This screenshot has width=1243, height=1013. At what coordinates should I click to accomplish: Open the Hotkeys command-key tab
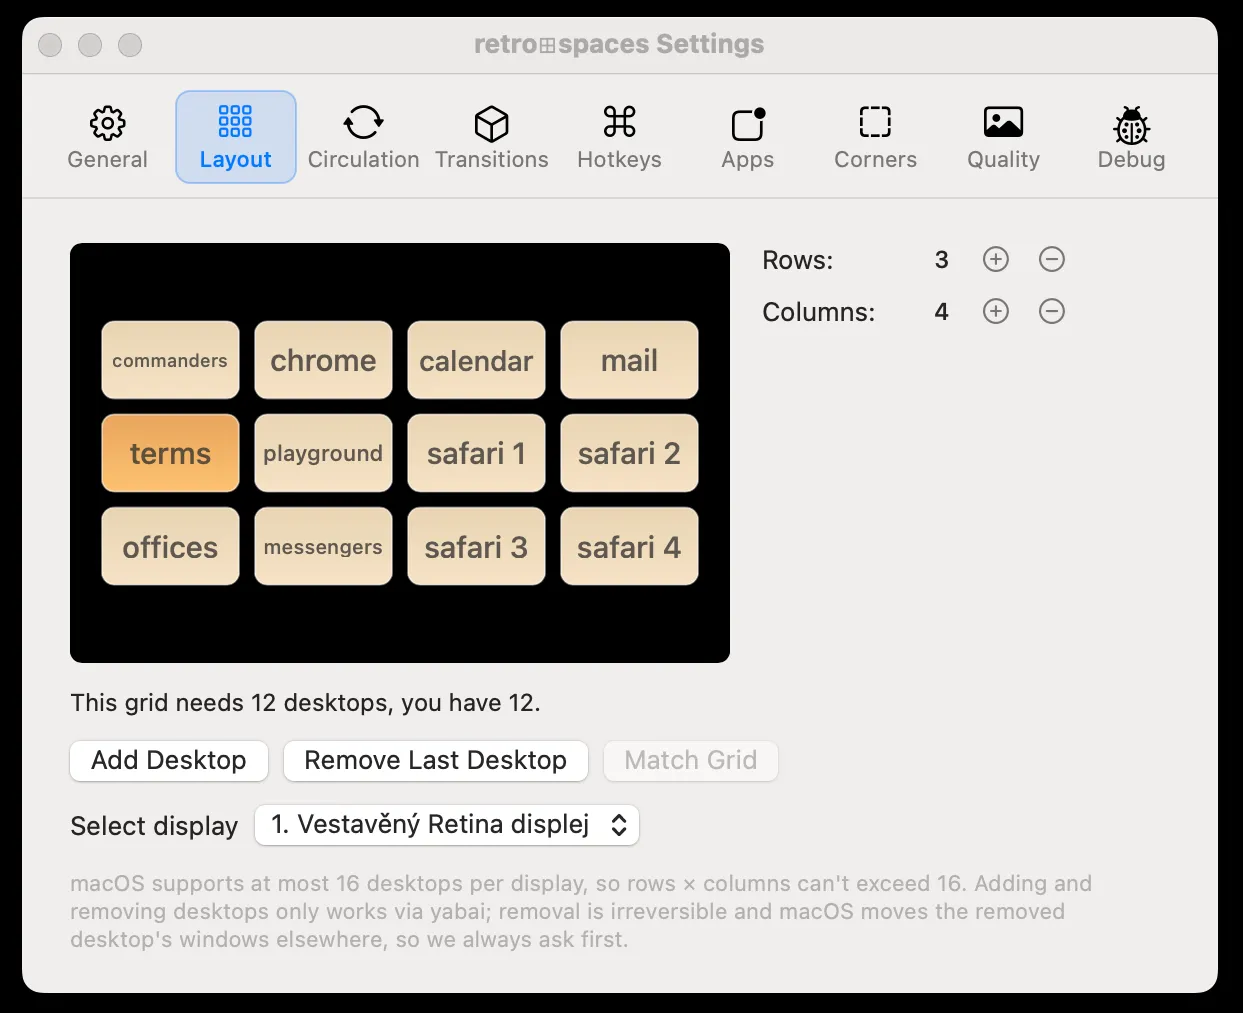point(619,137)
